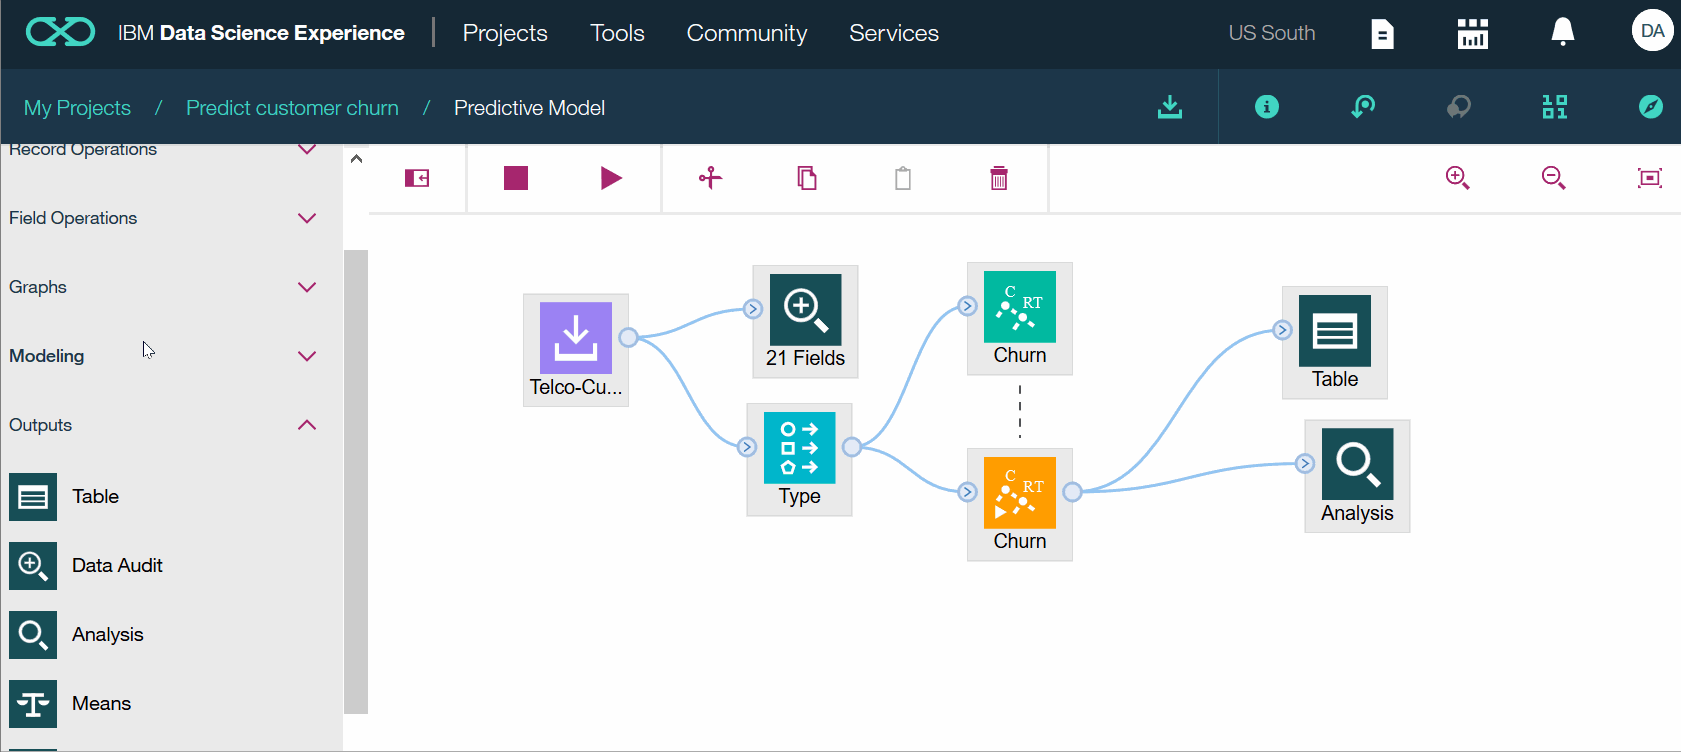Open the DA user avatar menu
This screenshot has height=752, width=1681.
click(x=1652, y=31)
